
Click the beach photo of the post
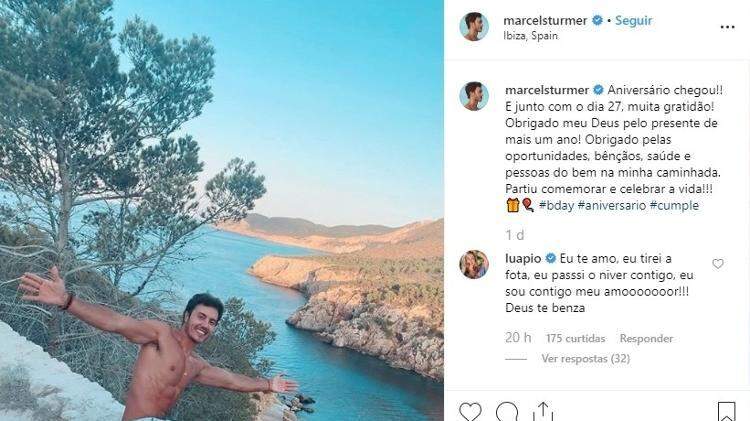221,210
